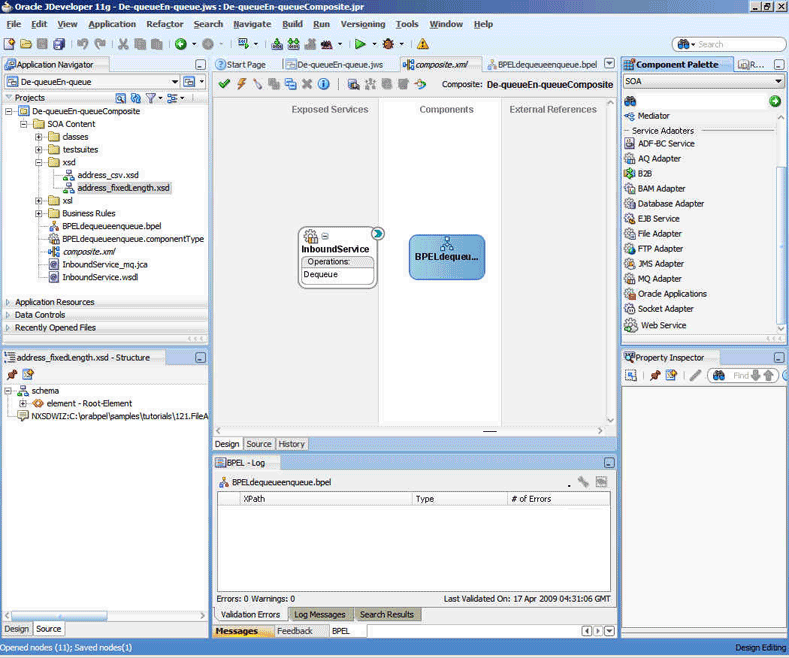Click the Debug bug icon

pyautogui.click(x=388, y=44)
